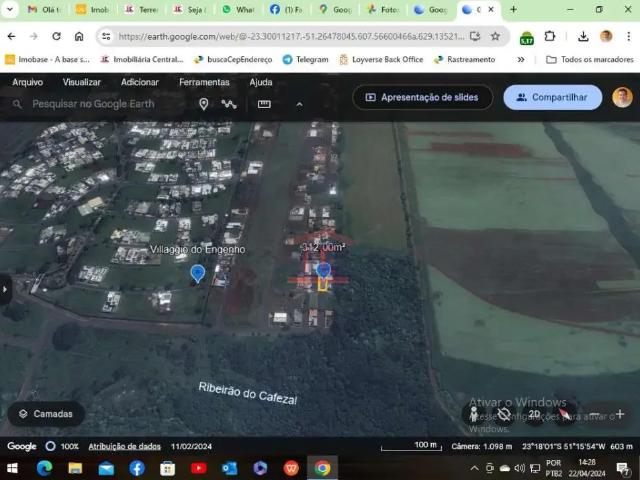Focus the Pesquisar no Google Earth field
Screen dimensions: 640x480
coord(93,104)
